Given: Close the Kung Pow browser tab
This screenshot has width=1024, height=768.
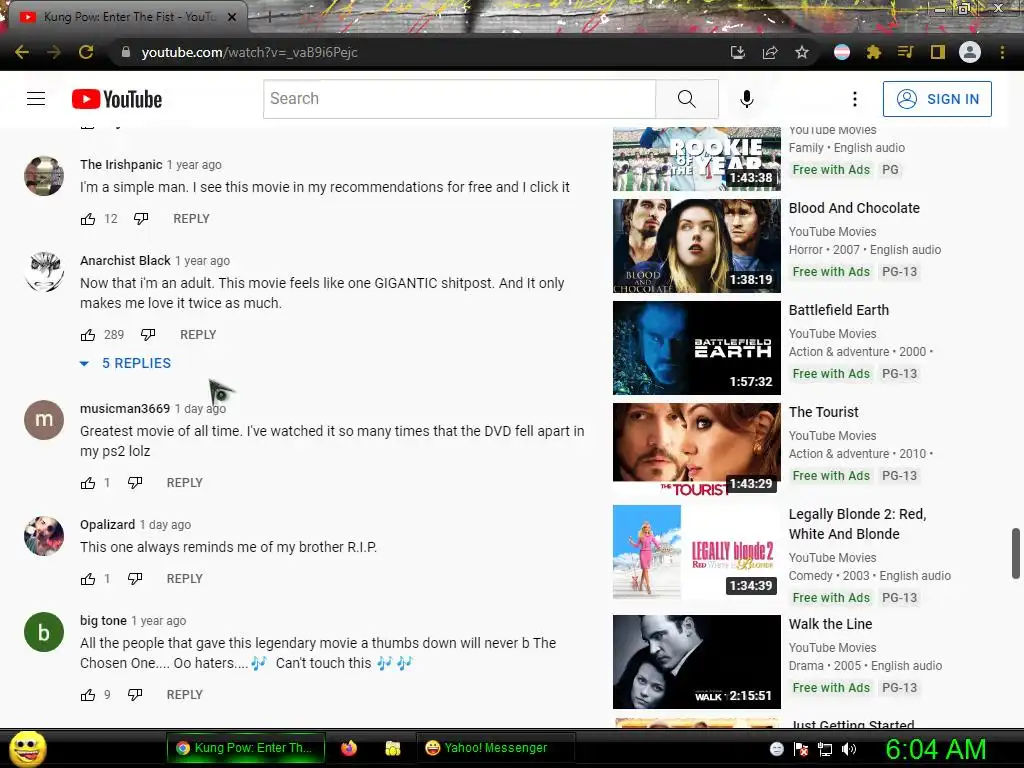Looking at the screenshot, I should (x=232, y=17).
